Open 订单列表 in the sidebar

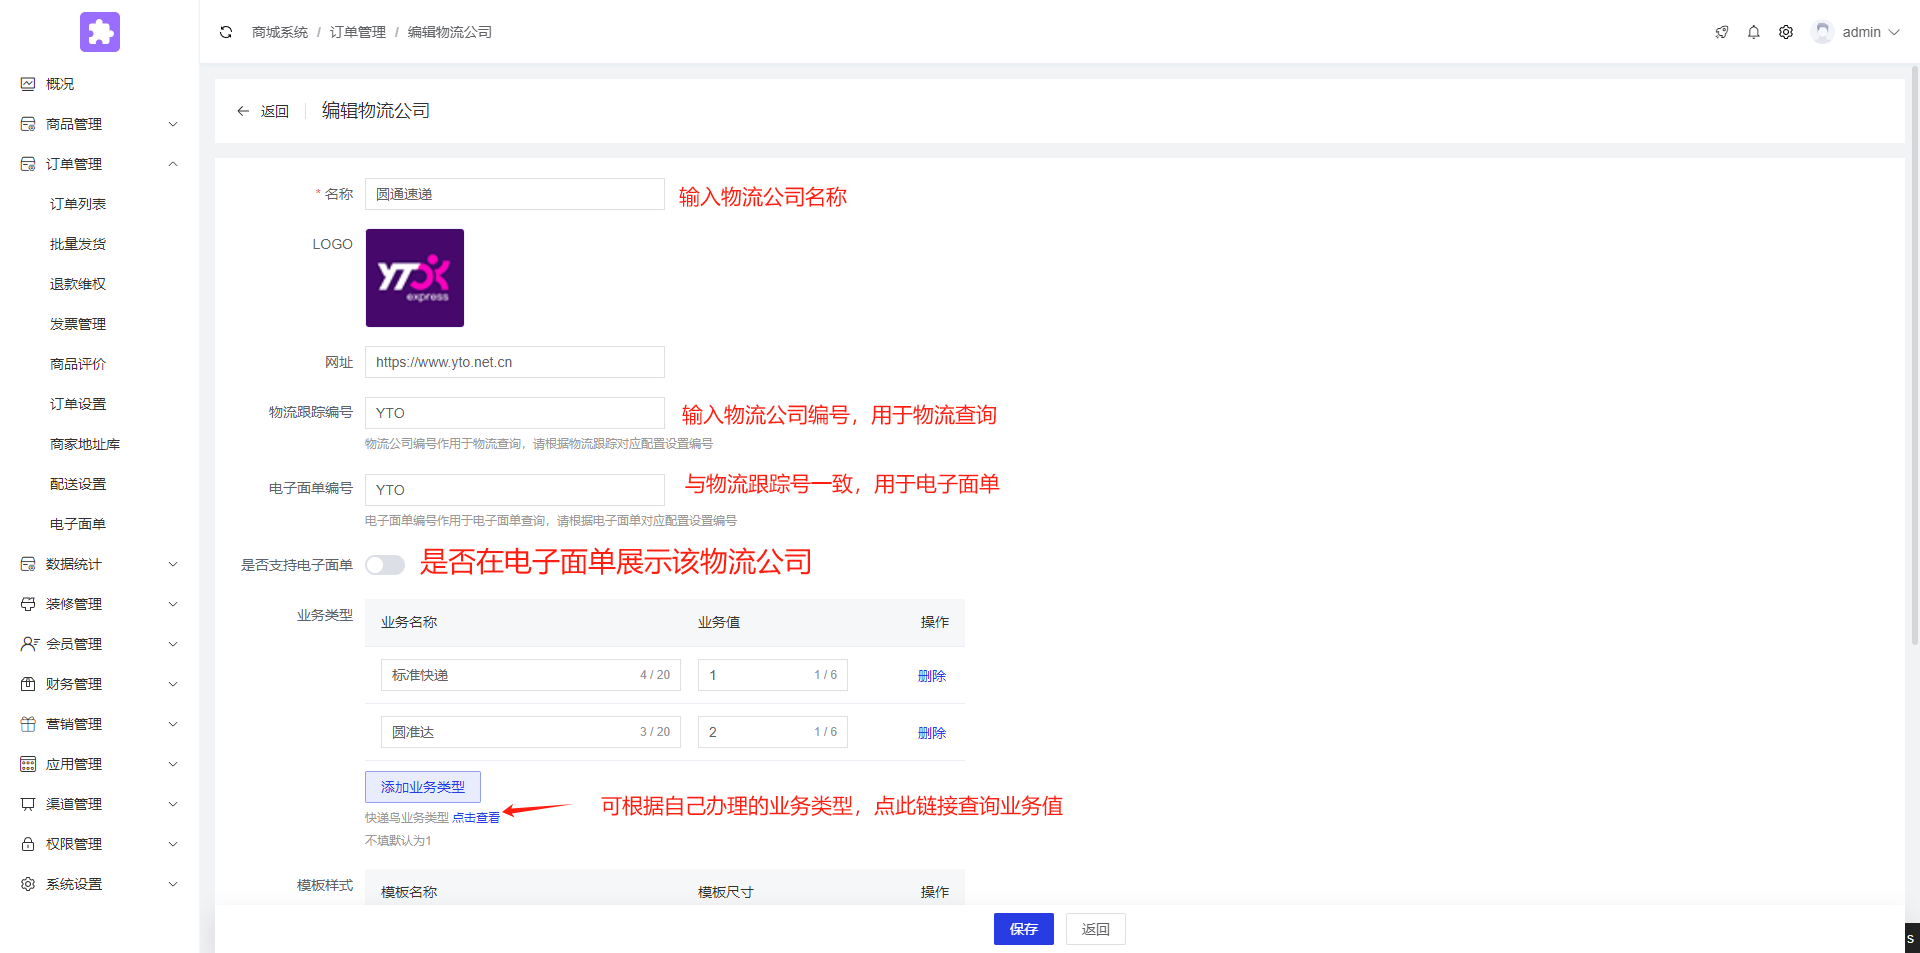[78, 204]
